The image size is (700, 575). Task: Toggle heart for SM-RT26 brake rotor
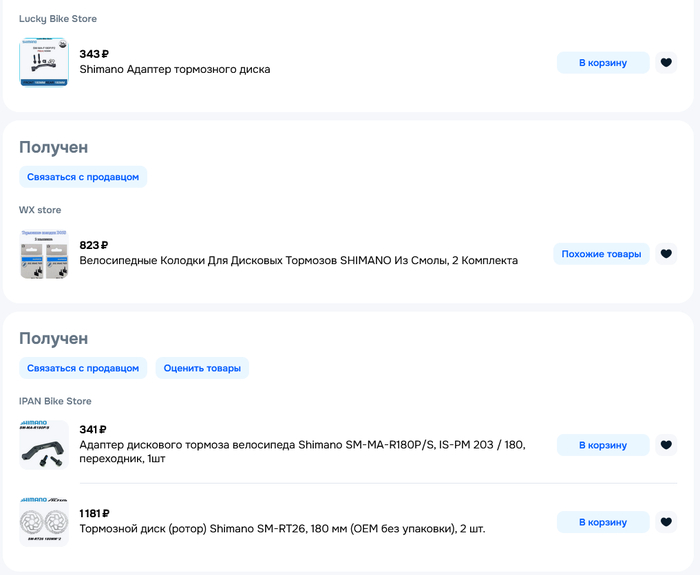tap(666, 522)
